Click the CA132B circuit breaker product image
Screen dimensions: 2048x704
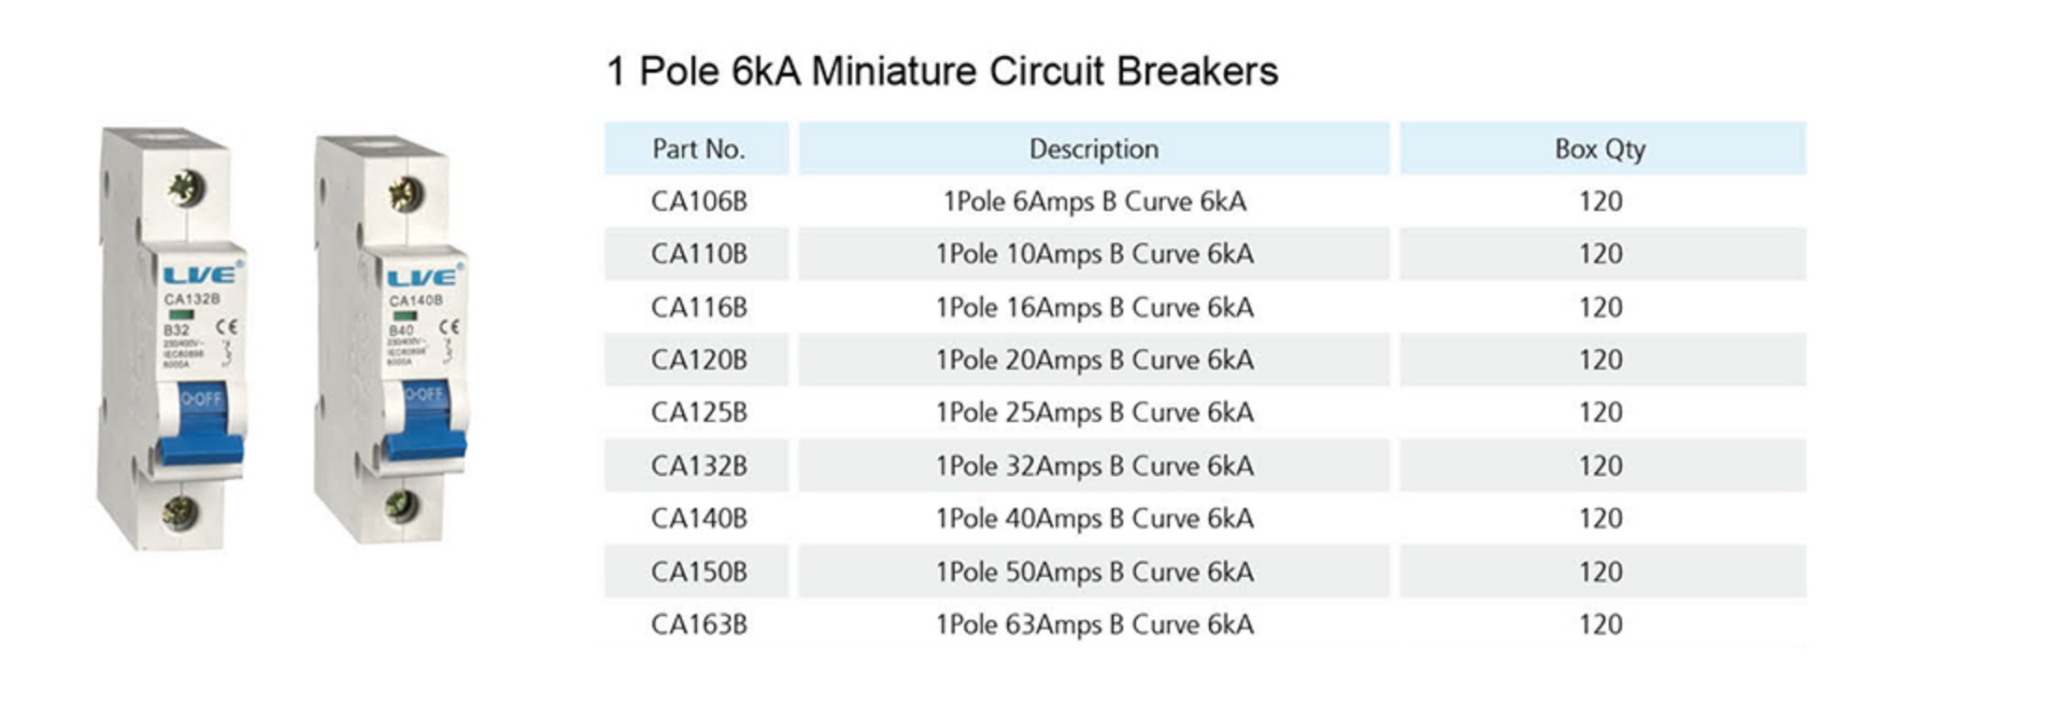[x=171, y=338]
